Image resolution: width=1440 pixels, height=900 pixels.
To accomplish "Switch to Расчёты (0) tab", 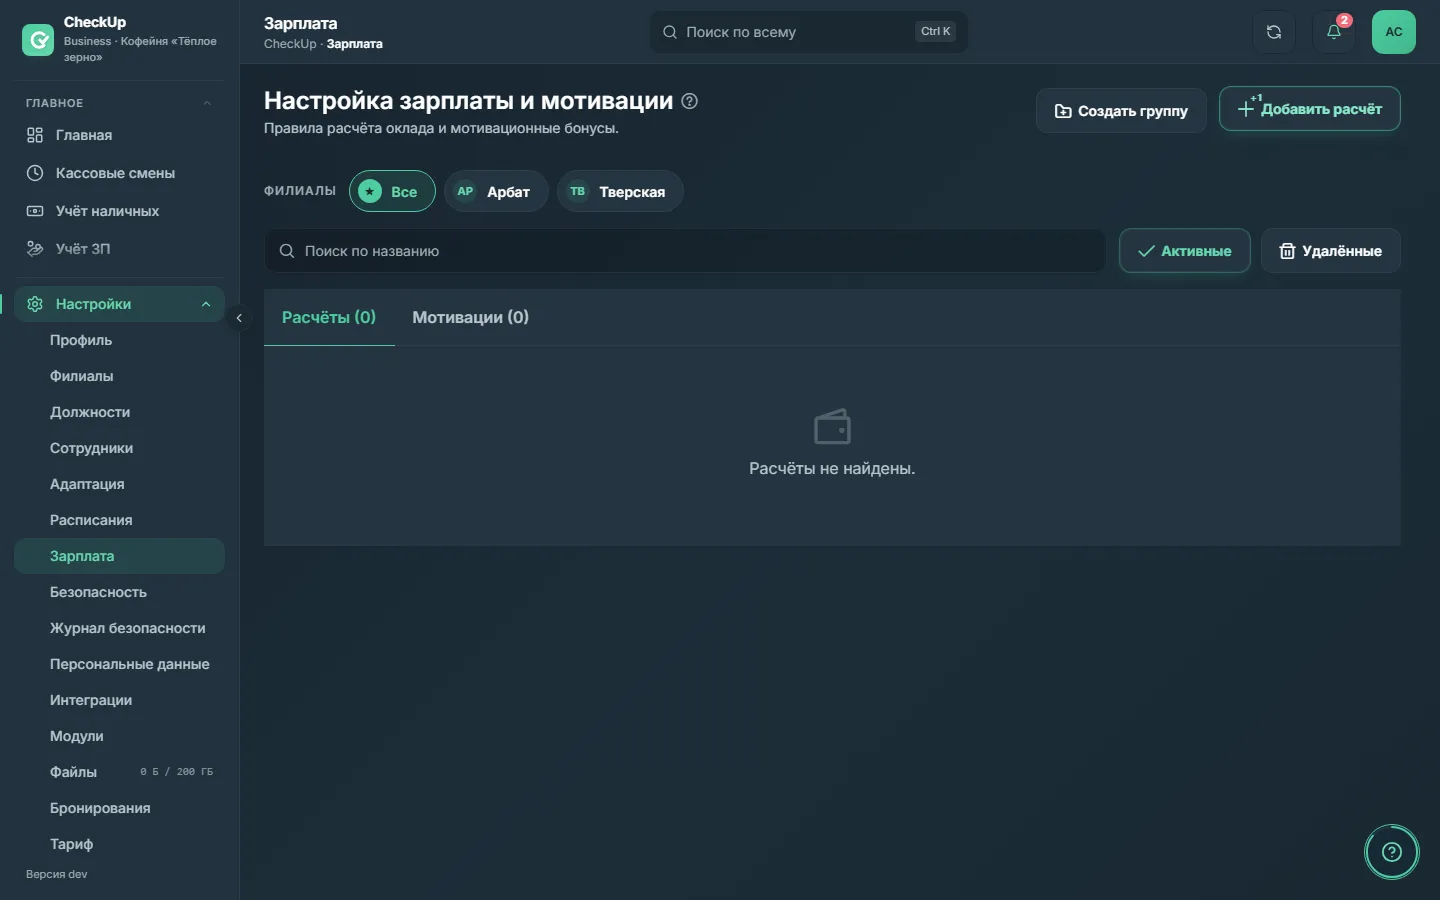I will (x=329, y=317).
